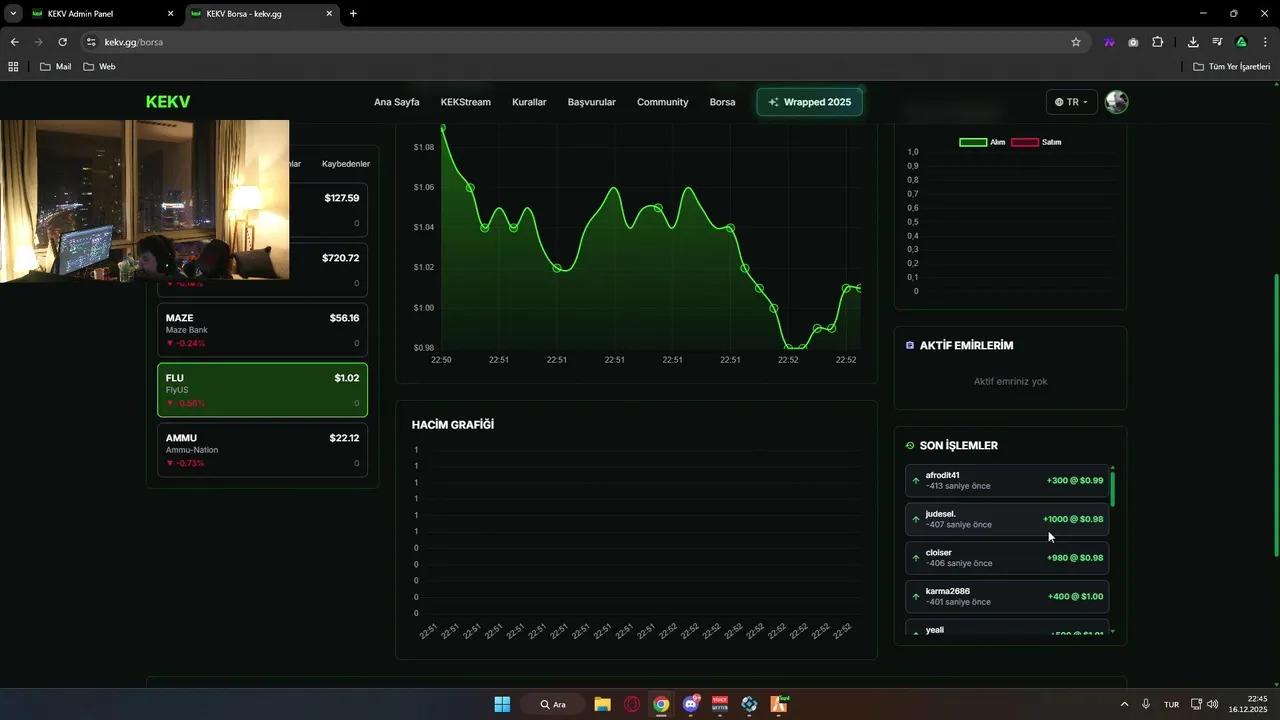Toggle the Alım legend series
The height and width of the screenshot is (720, 1280).
coord(982,142)
